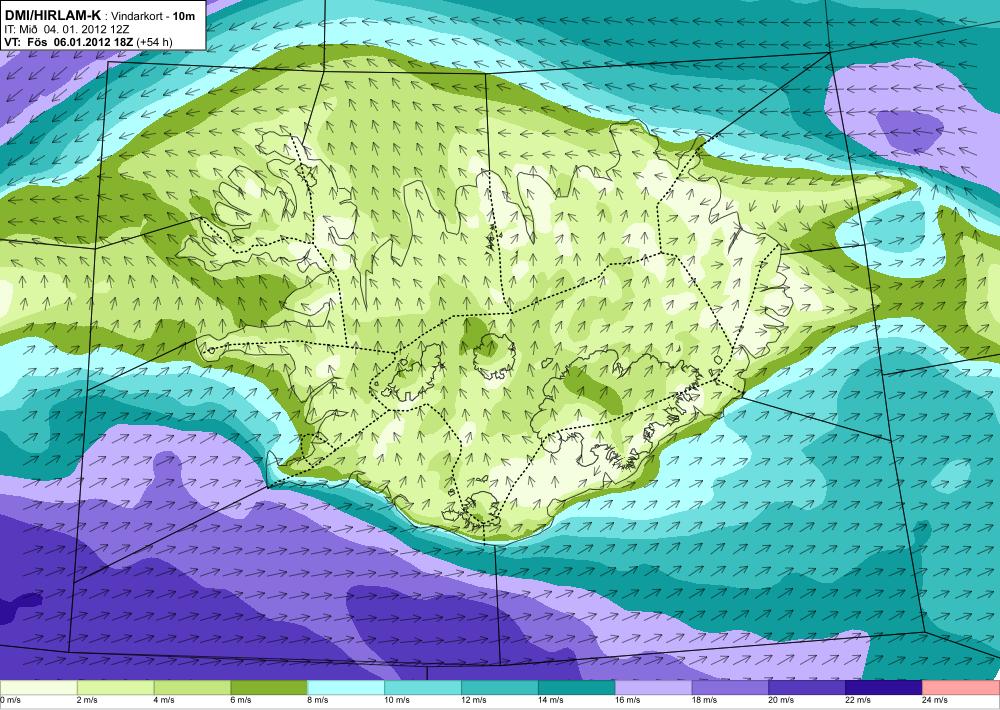Click the '6 m/s' legend label

pyautogui.click(x=241, y=700)
